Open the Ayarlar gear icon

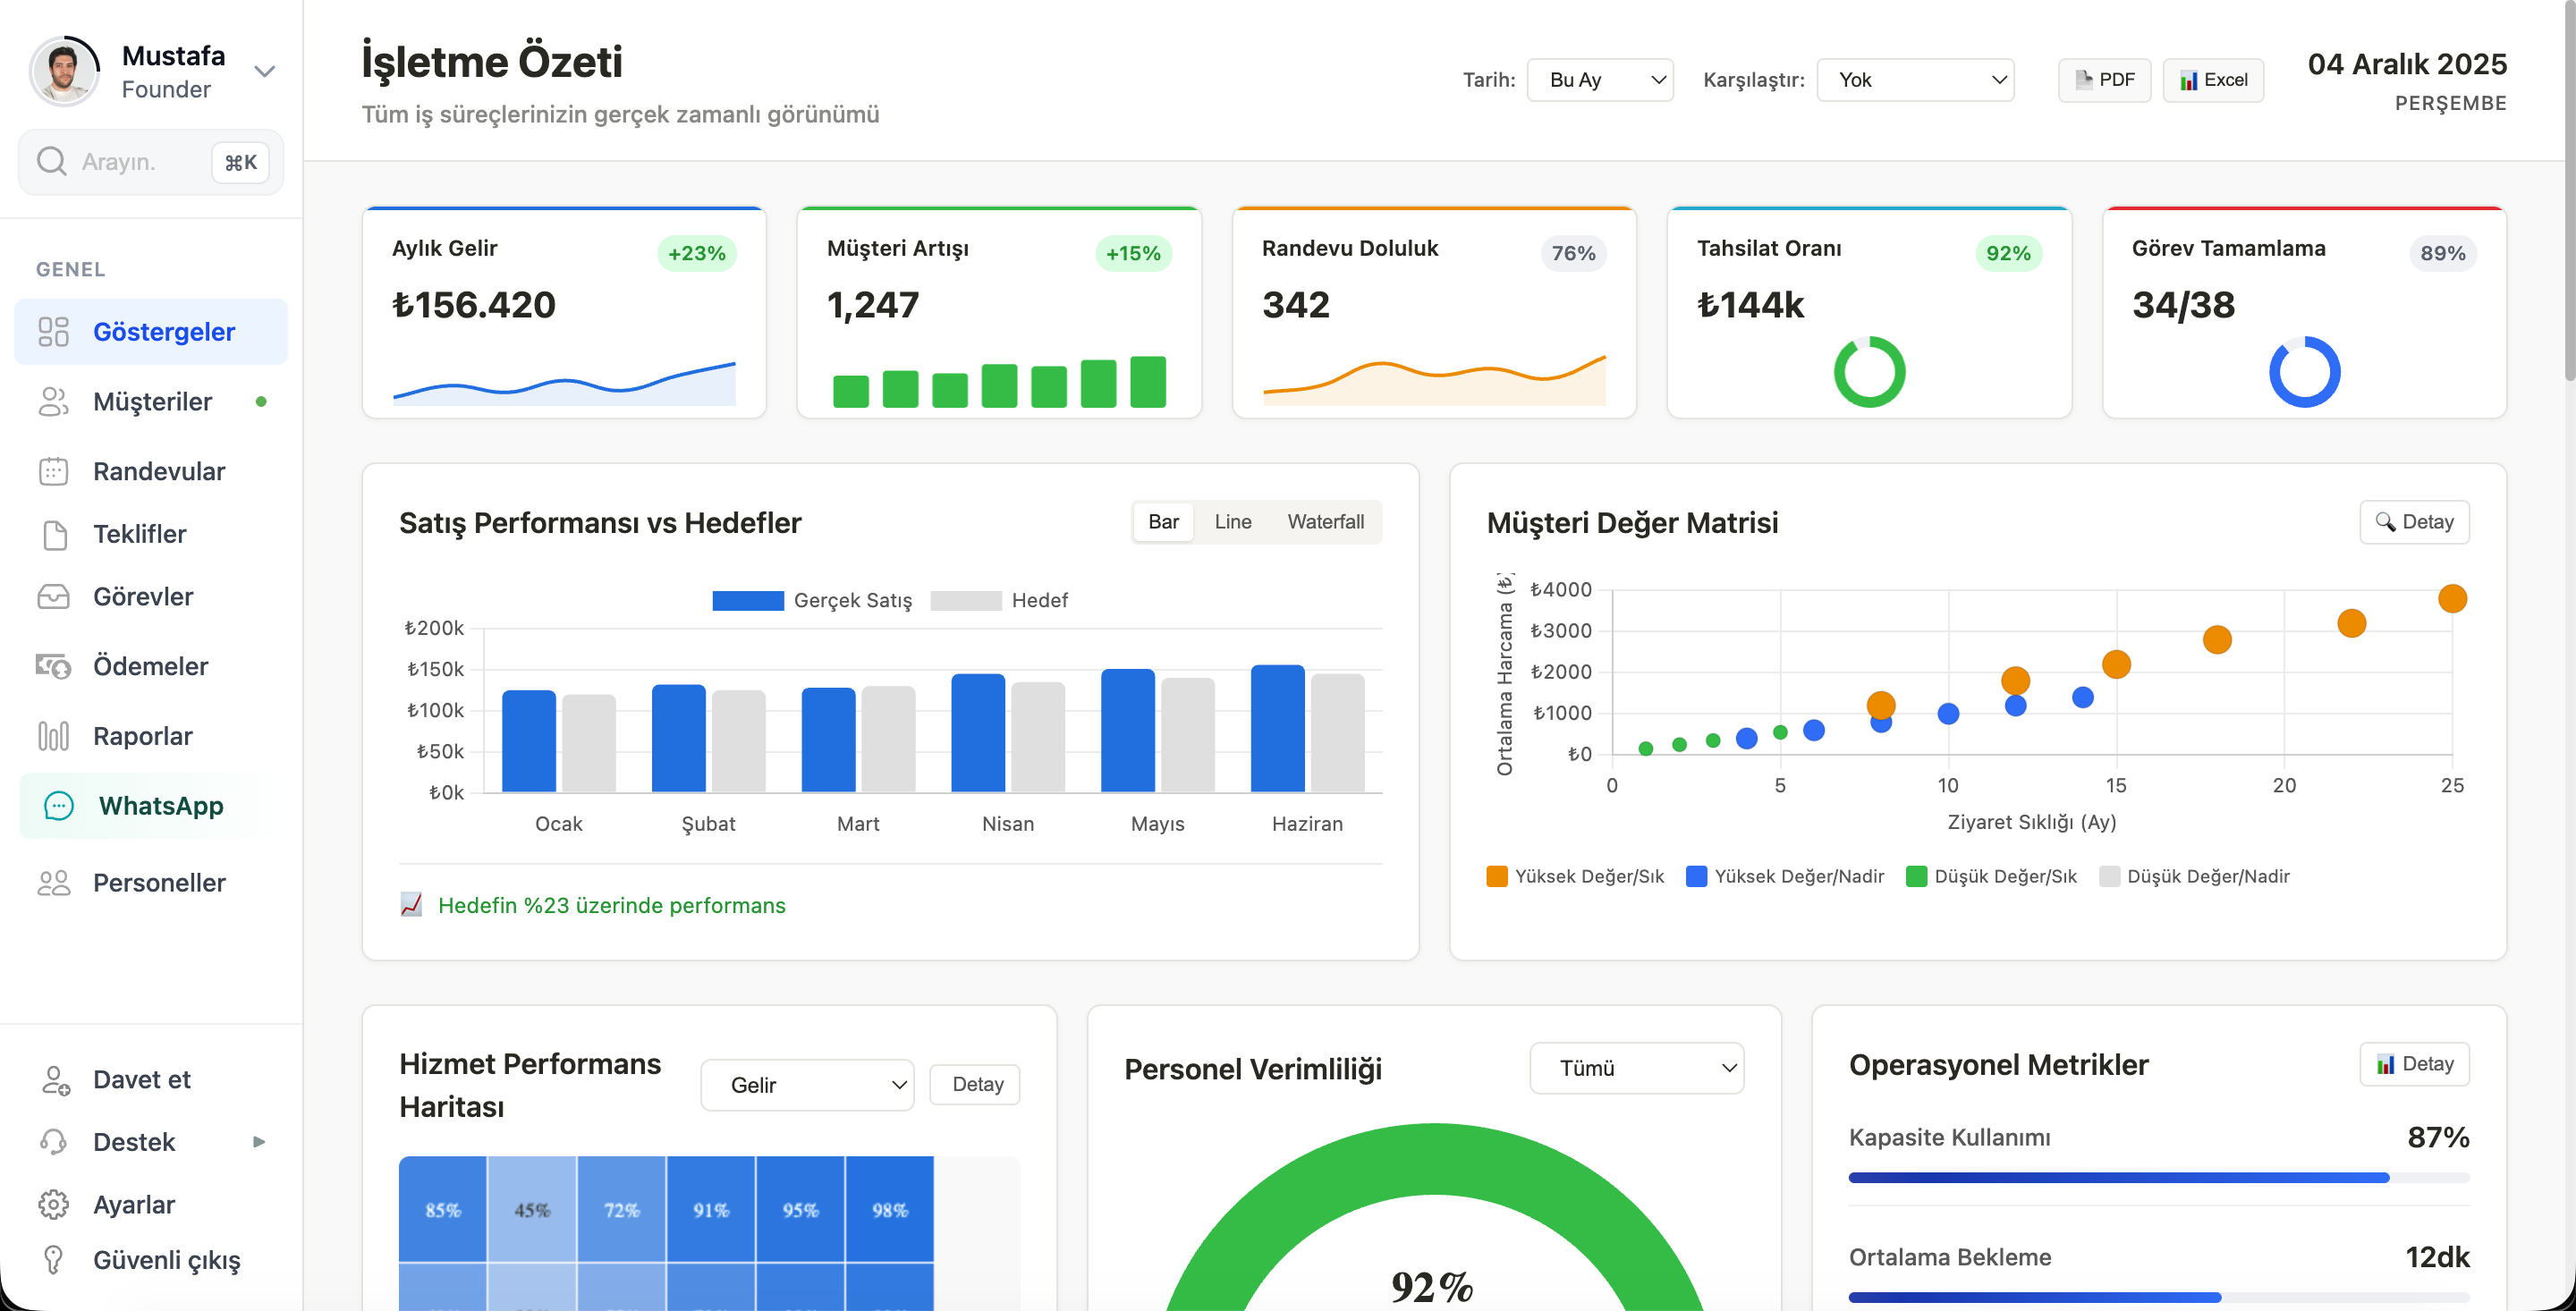point(53,1204)
